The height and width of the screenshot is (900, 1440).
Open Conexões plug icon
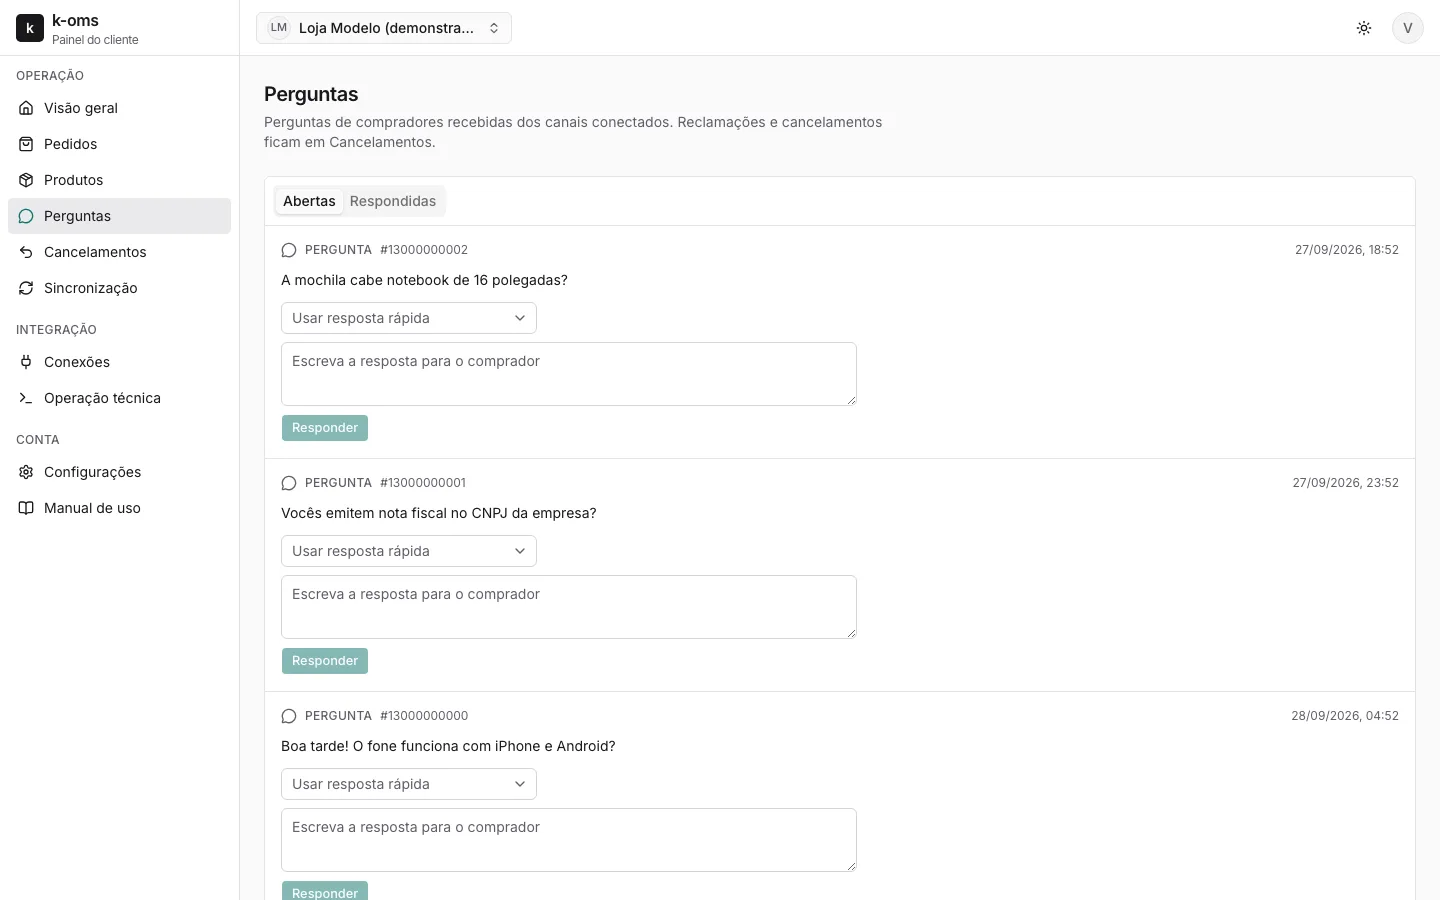26,362
